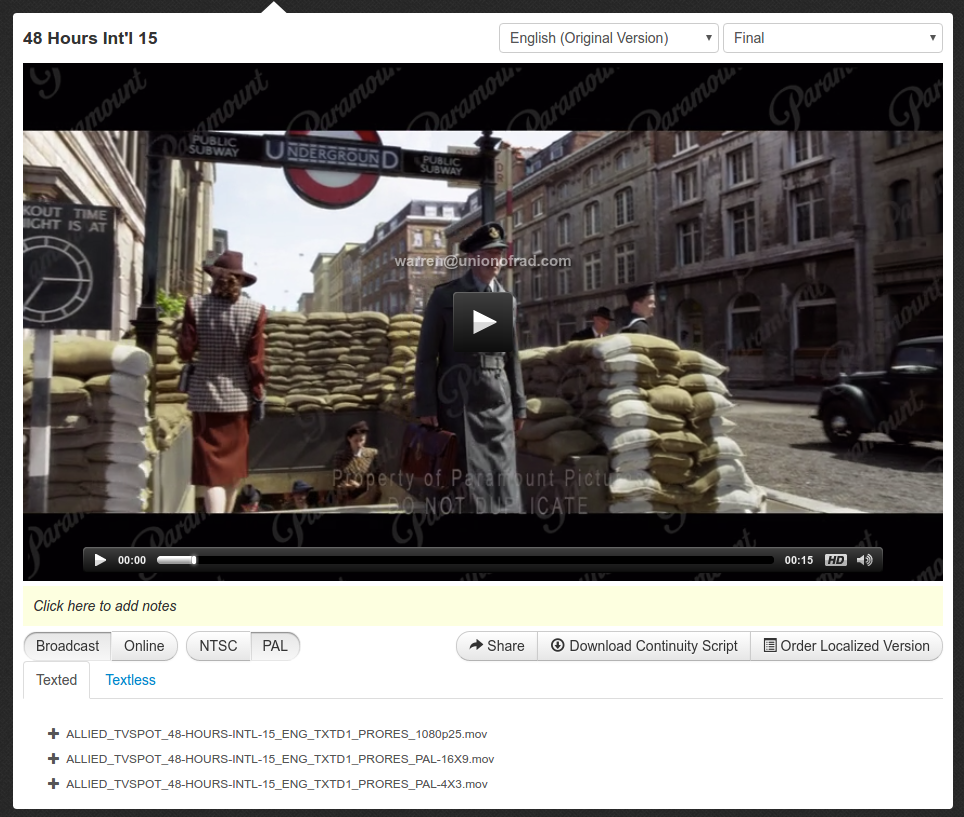Click the 00:15 duration display
Image resolution: width=964 pixels, height=817 pixels.
(x=799, y=560)
